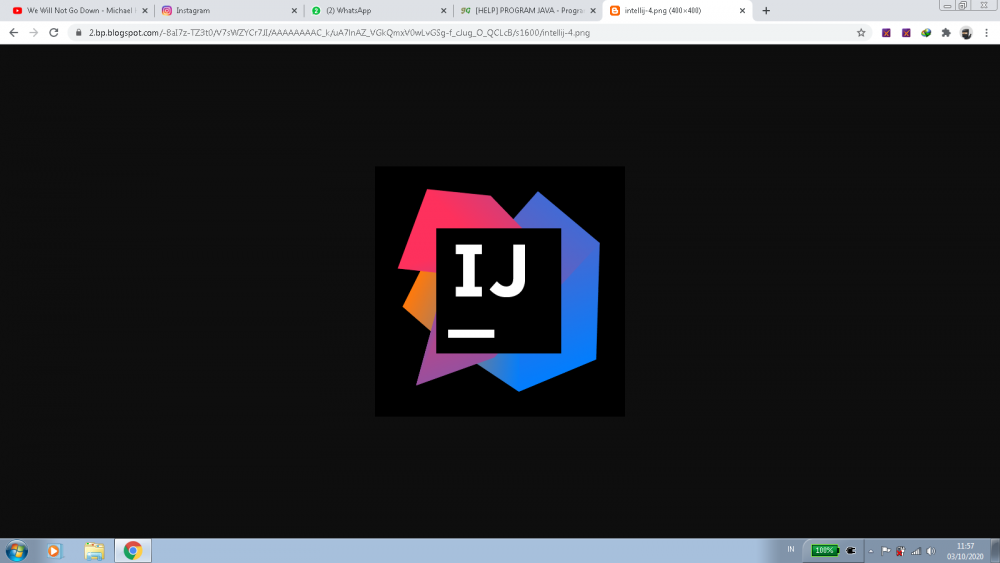Click Show Desktop strip at taskbar end
Screen dimensions: 1000x563
point(995,551)
